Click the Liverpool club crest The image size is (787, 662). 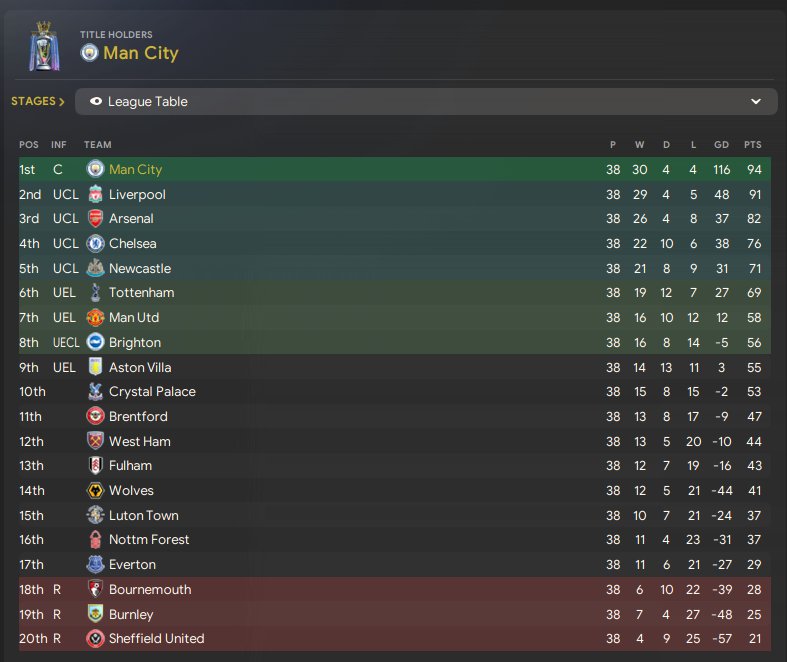pos(95,194)
